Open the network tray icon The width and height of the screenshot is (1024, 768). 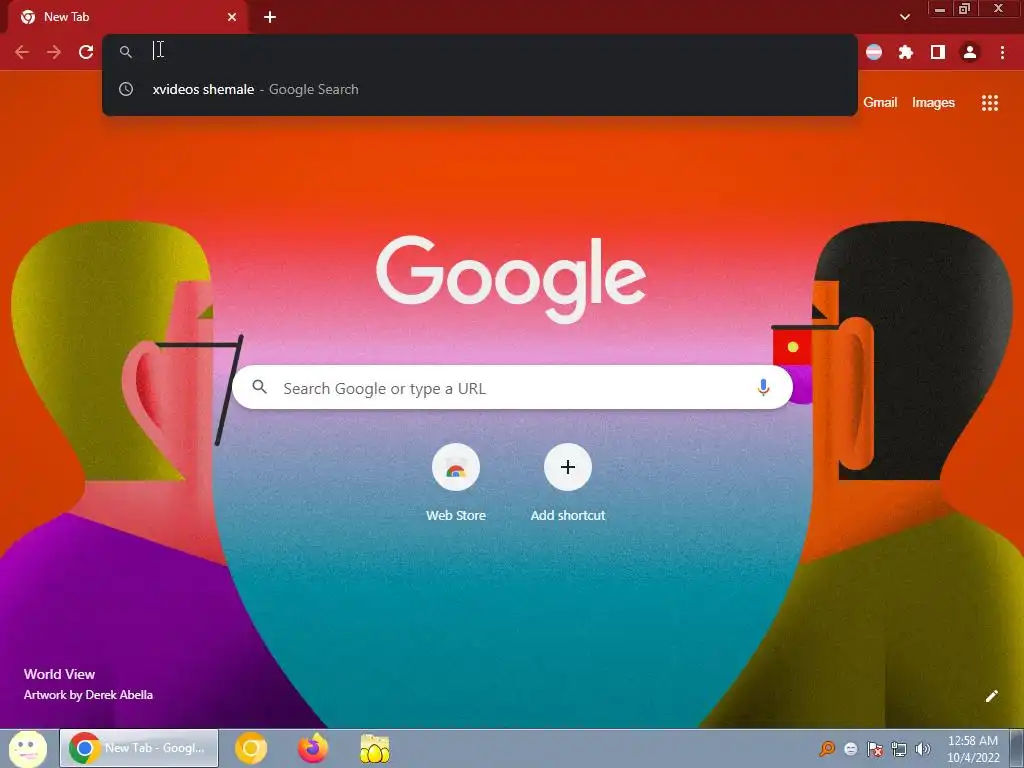point(899,749)
